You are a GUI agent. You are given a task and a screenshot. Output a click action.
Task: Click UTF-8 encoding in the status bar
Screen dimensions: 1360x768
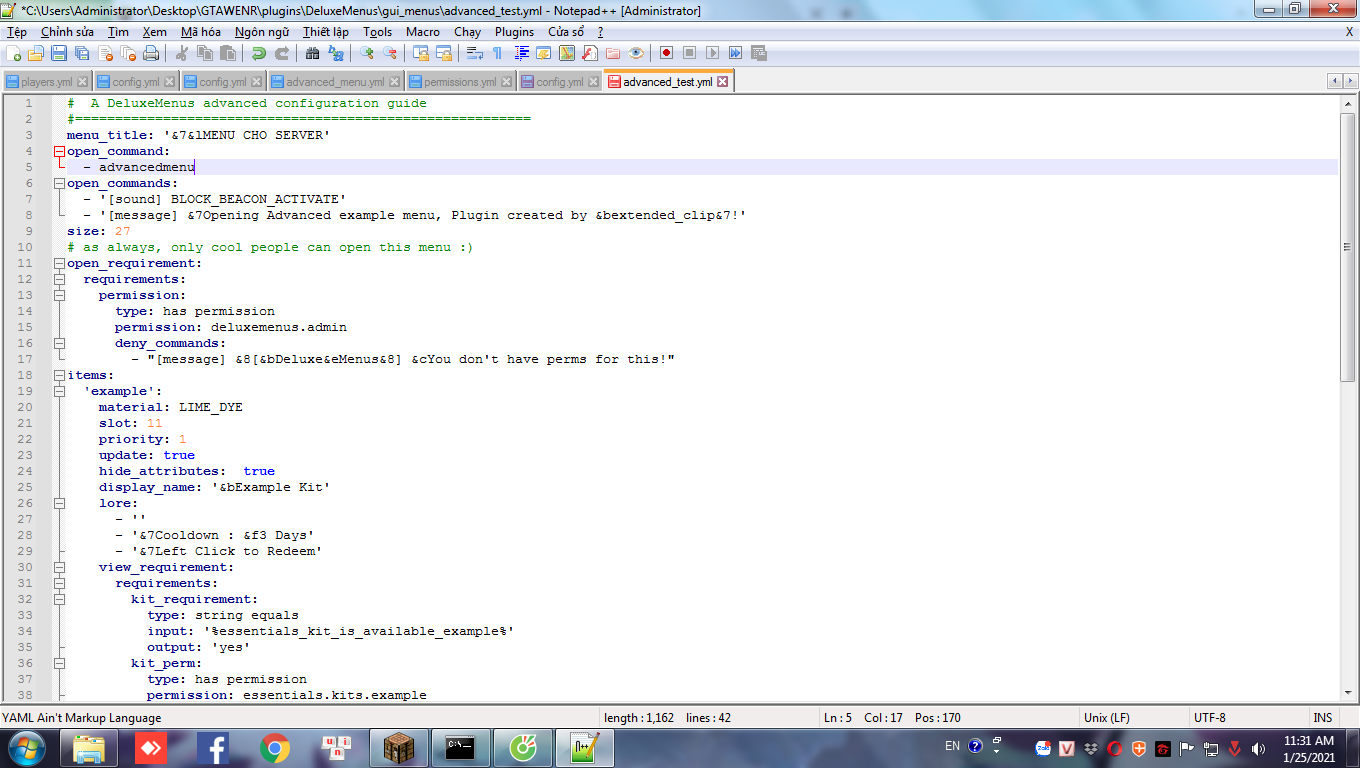1209,718
